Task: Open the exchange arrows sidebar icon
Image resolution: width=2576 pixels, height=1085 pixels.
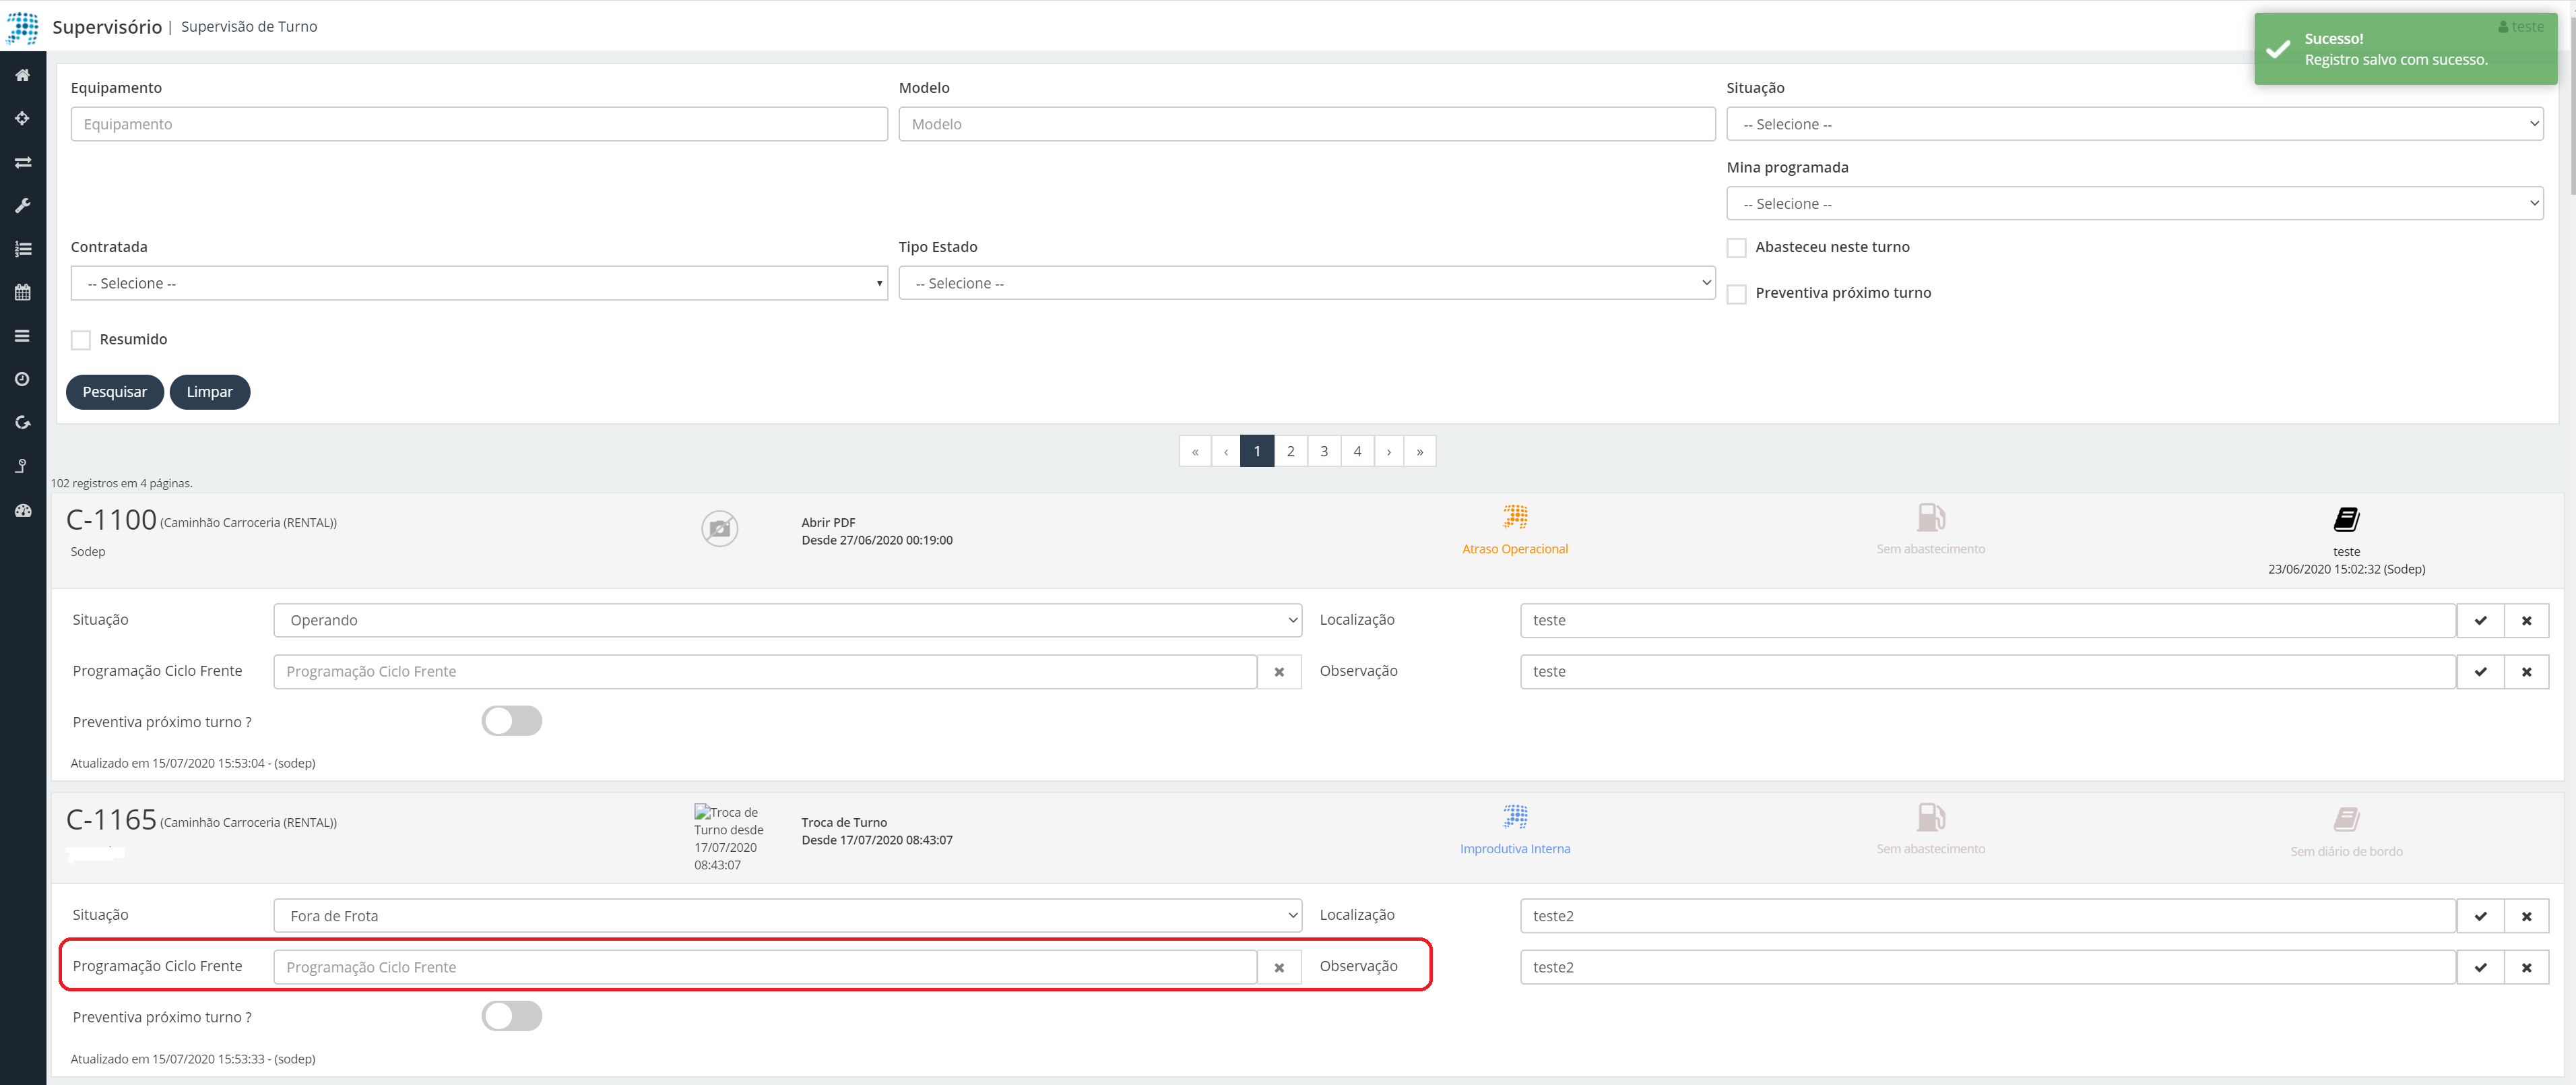Action: pos(22,162)
